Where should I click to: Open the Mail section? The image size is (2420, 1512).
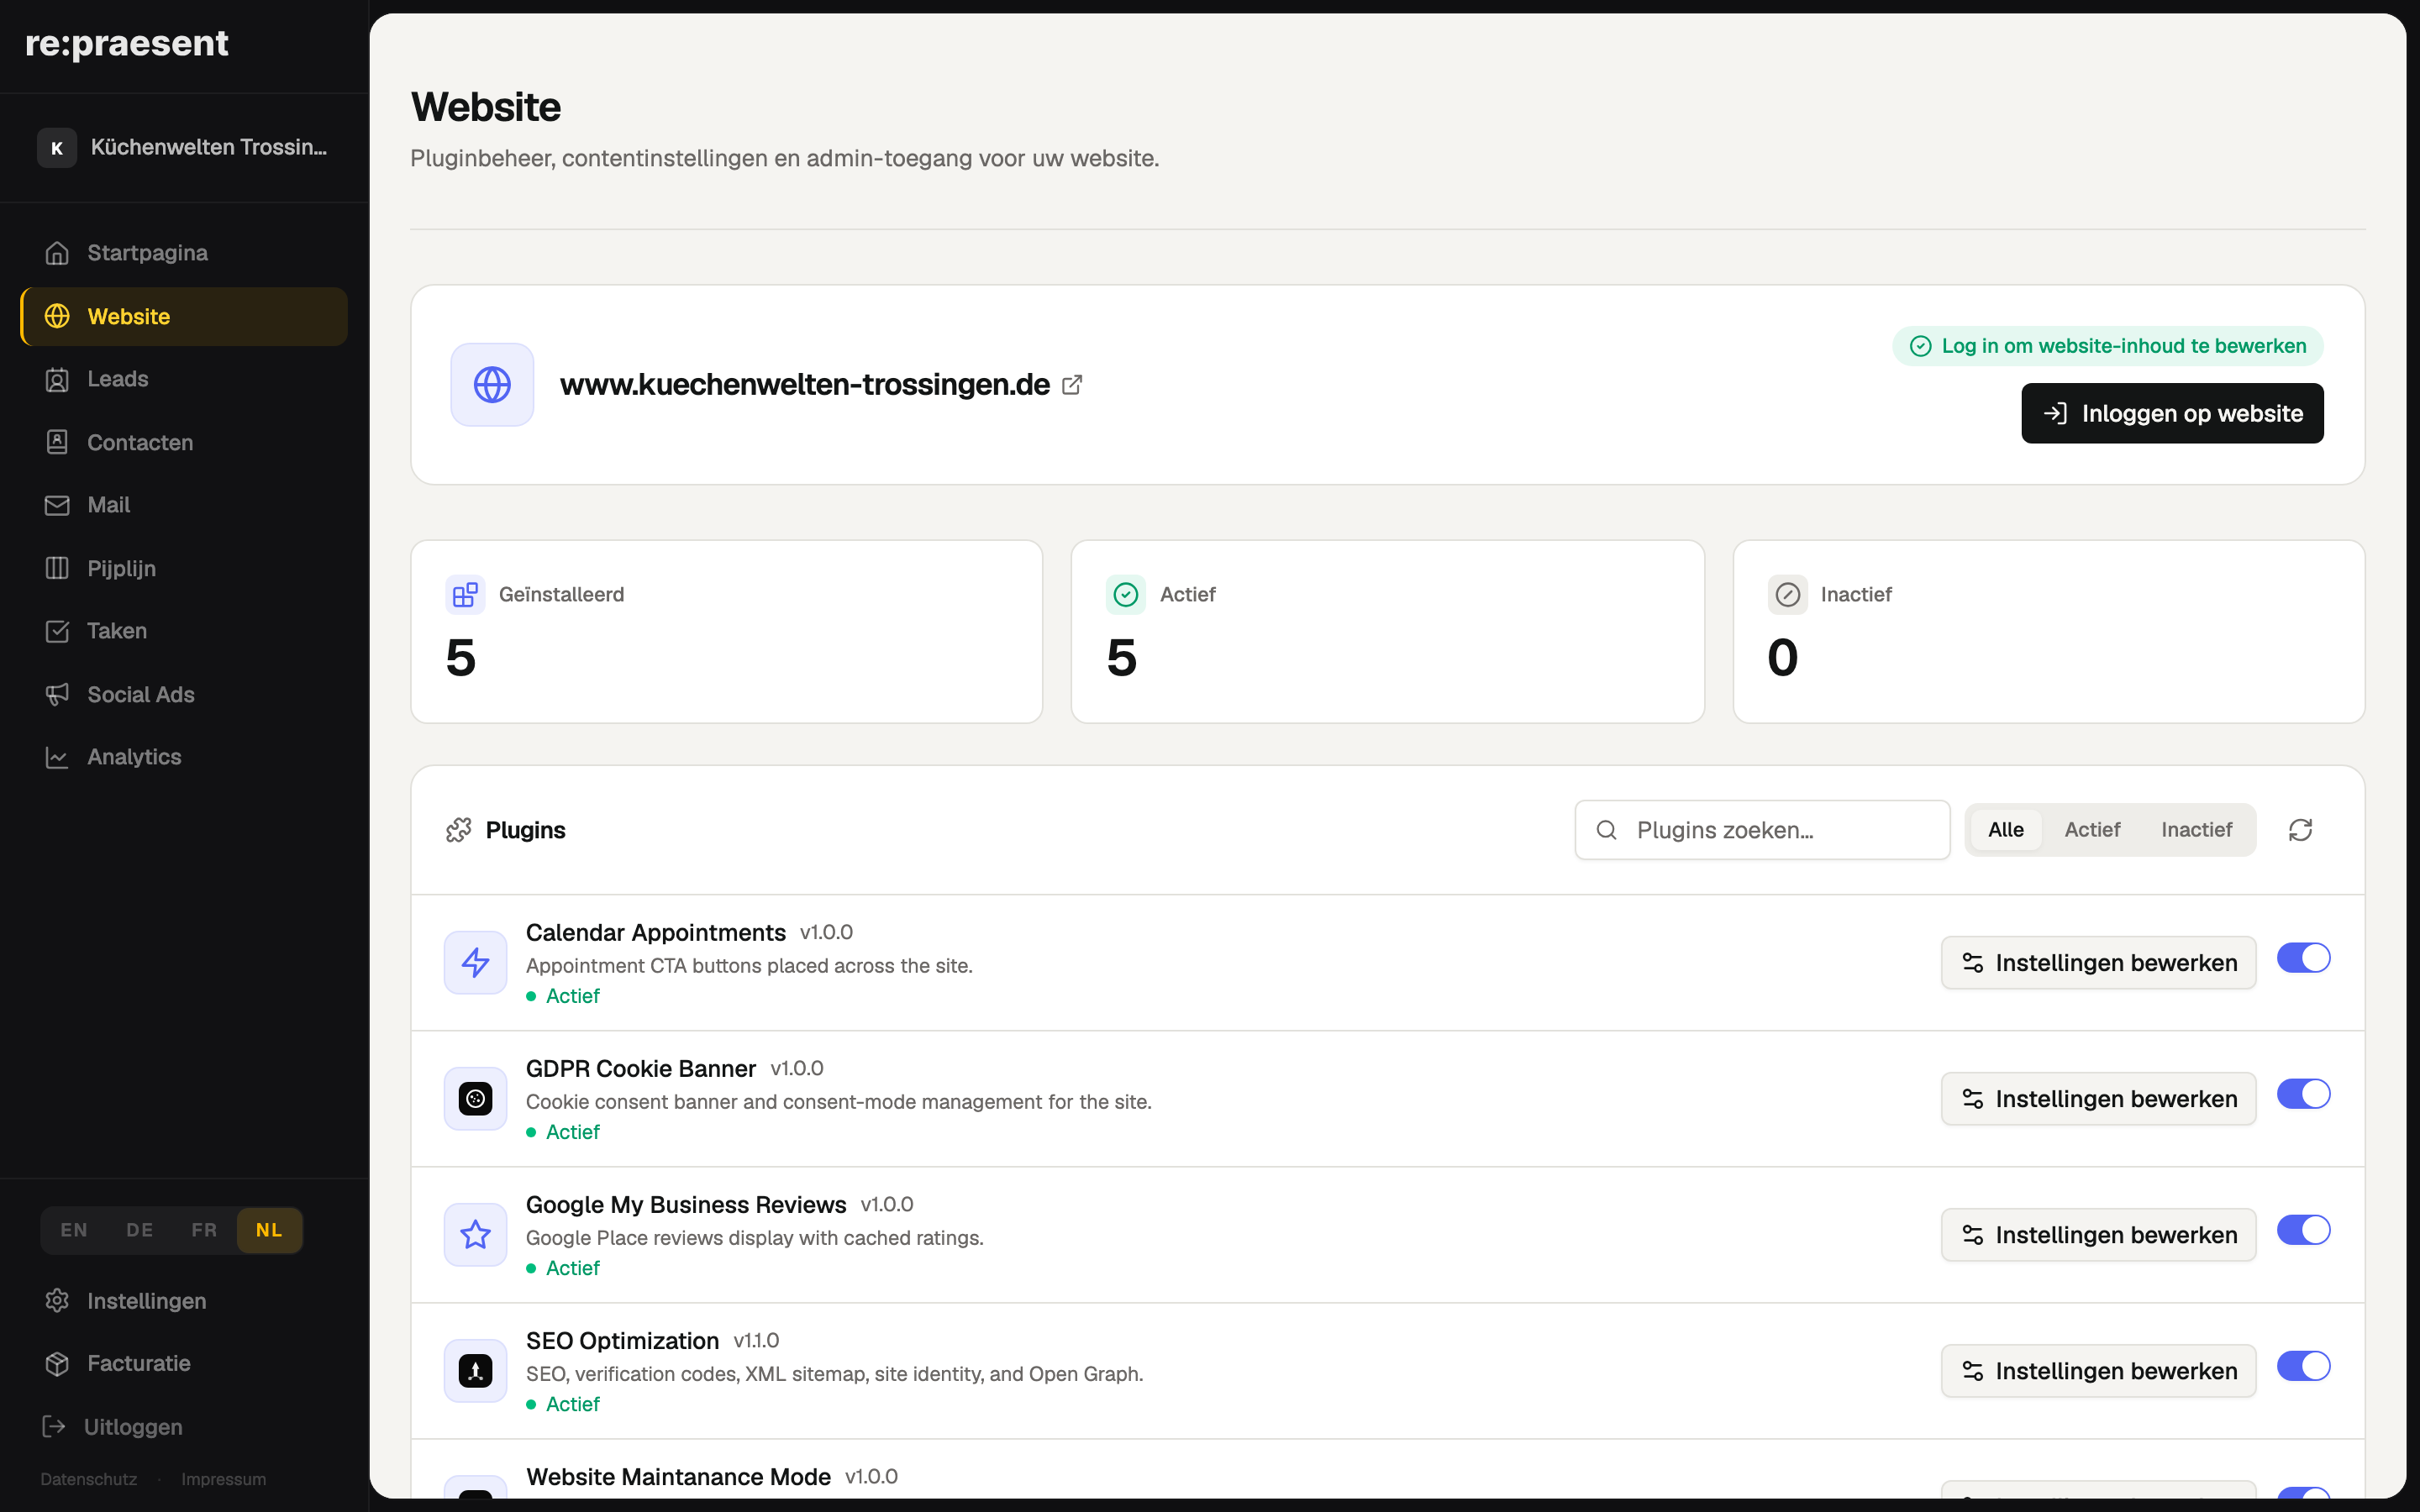pos(184,505)
